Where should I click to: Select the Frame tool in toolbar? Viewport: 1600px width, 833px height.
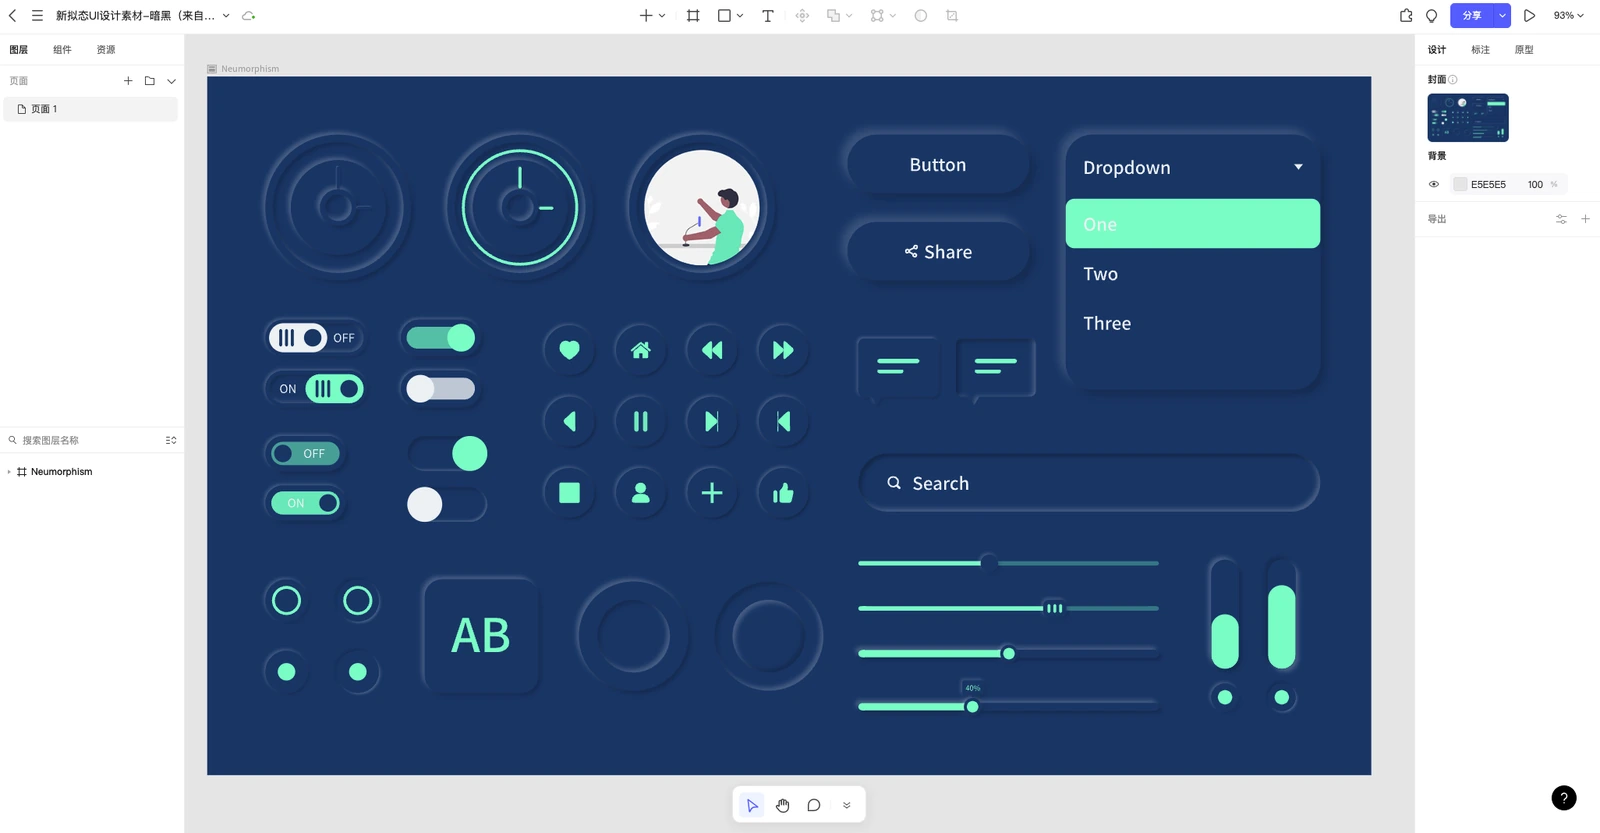[x=693, y=16]
